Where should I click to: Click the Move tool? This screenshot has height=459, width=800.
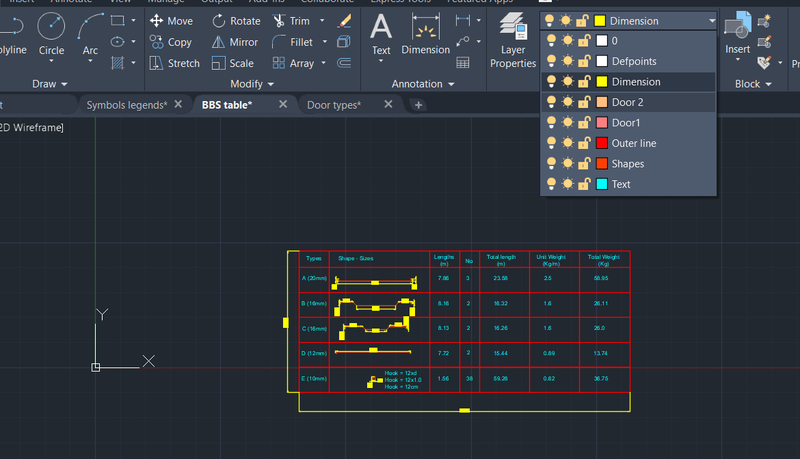pos(171,21)
